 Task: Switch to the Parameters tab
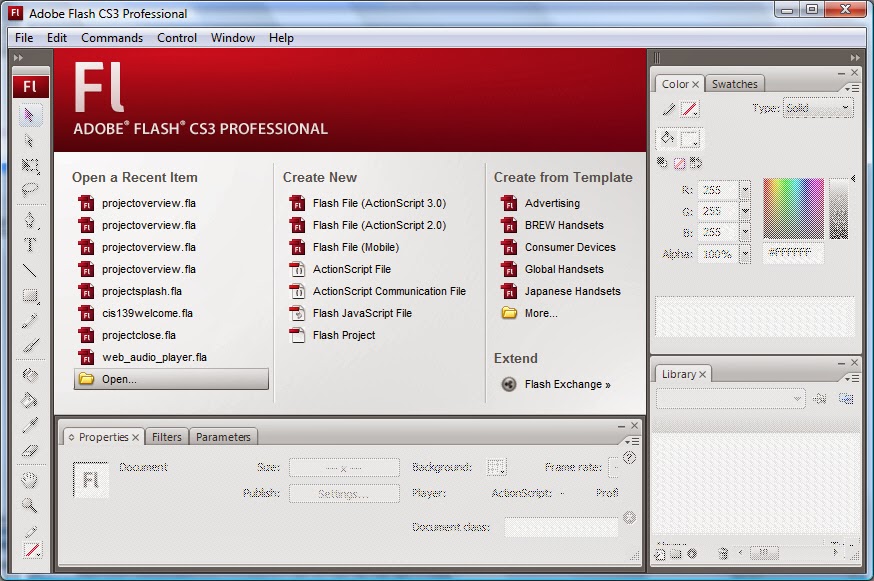[223, 437]
